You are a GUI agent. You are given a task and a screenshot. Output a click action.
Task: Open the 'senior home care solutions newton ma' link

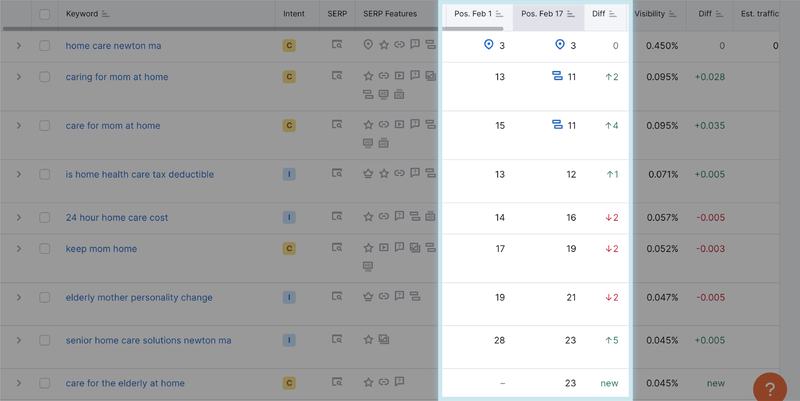coord(148,340)
